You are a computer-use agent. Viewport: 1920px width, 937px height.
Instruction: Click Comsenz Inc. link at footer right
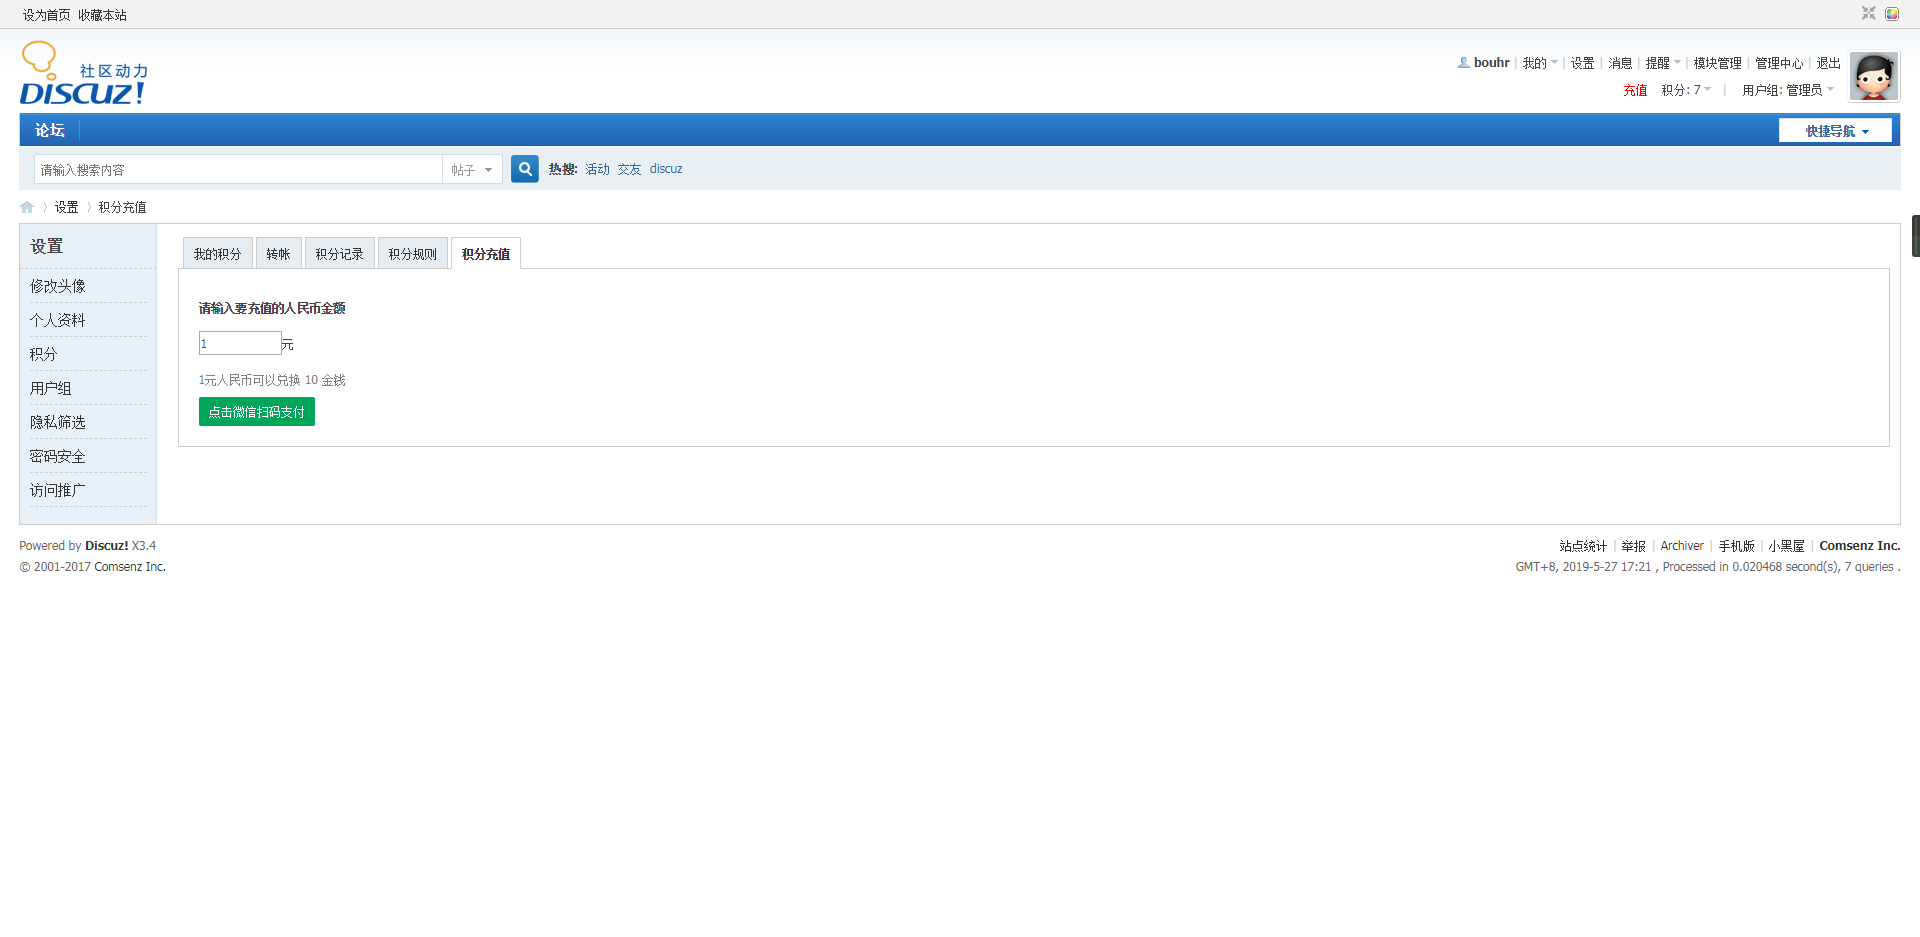coord(1859,546)
